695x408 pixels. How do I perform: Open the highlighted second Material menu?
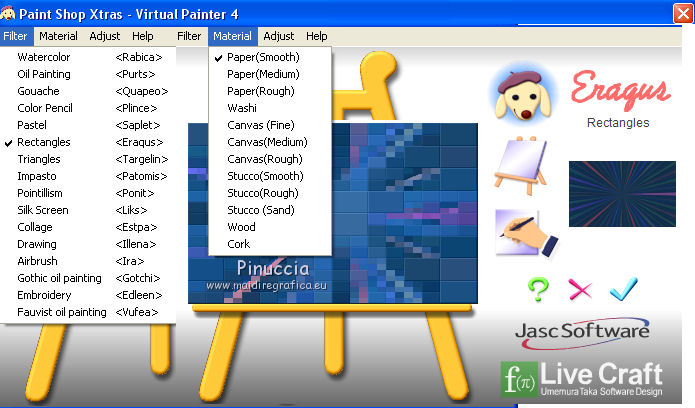[232, 36]
